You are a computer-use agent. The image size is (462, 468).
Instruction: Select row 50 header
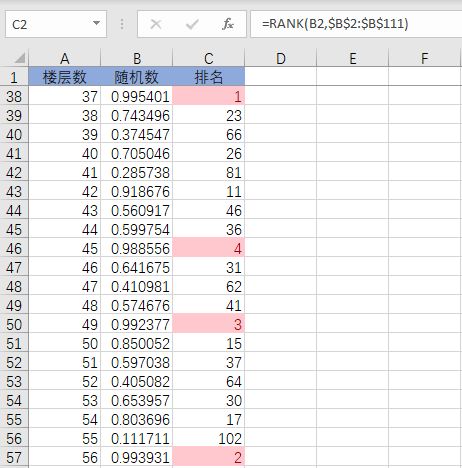pyautogui.click(x=14, y=324)
